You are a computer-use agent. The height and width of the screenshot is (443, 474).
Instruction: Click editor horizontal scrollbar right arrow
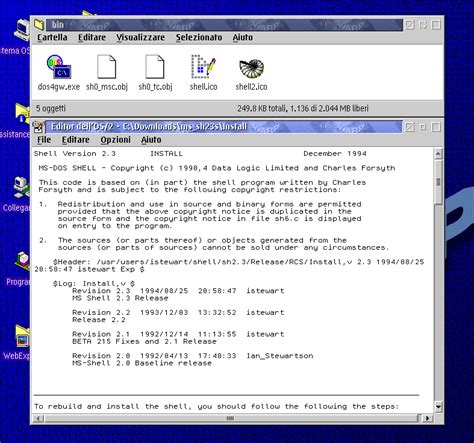click(x=428, y=418)
